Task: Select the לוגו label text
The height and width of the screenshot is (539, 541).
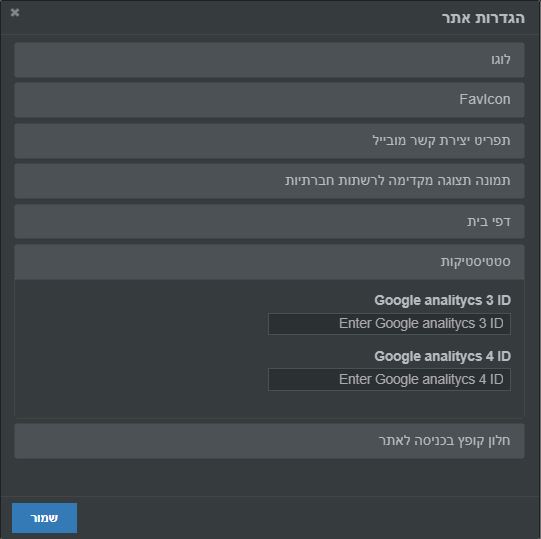Action: tap(501, 60)
